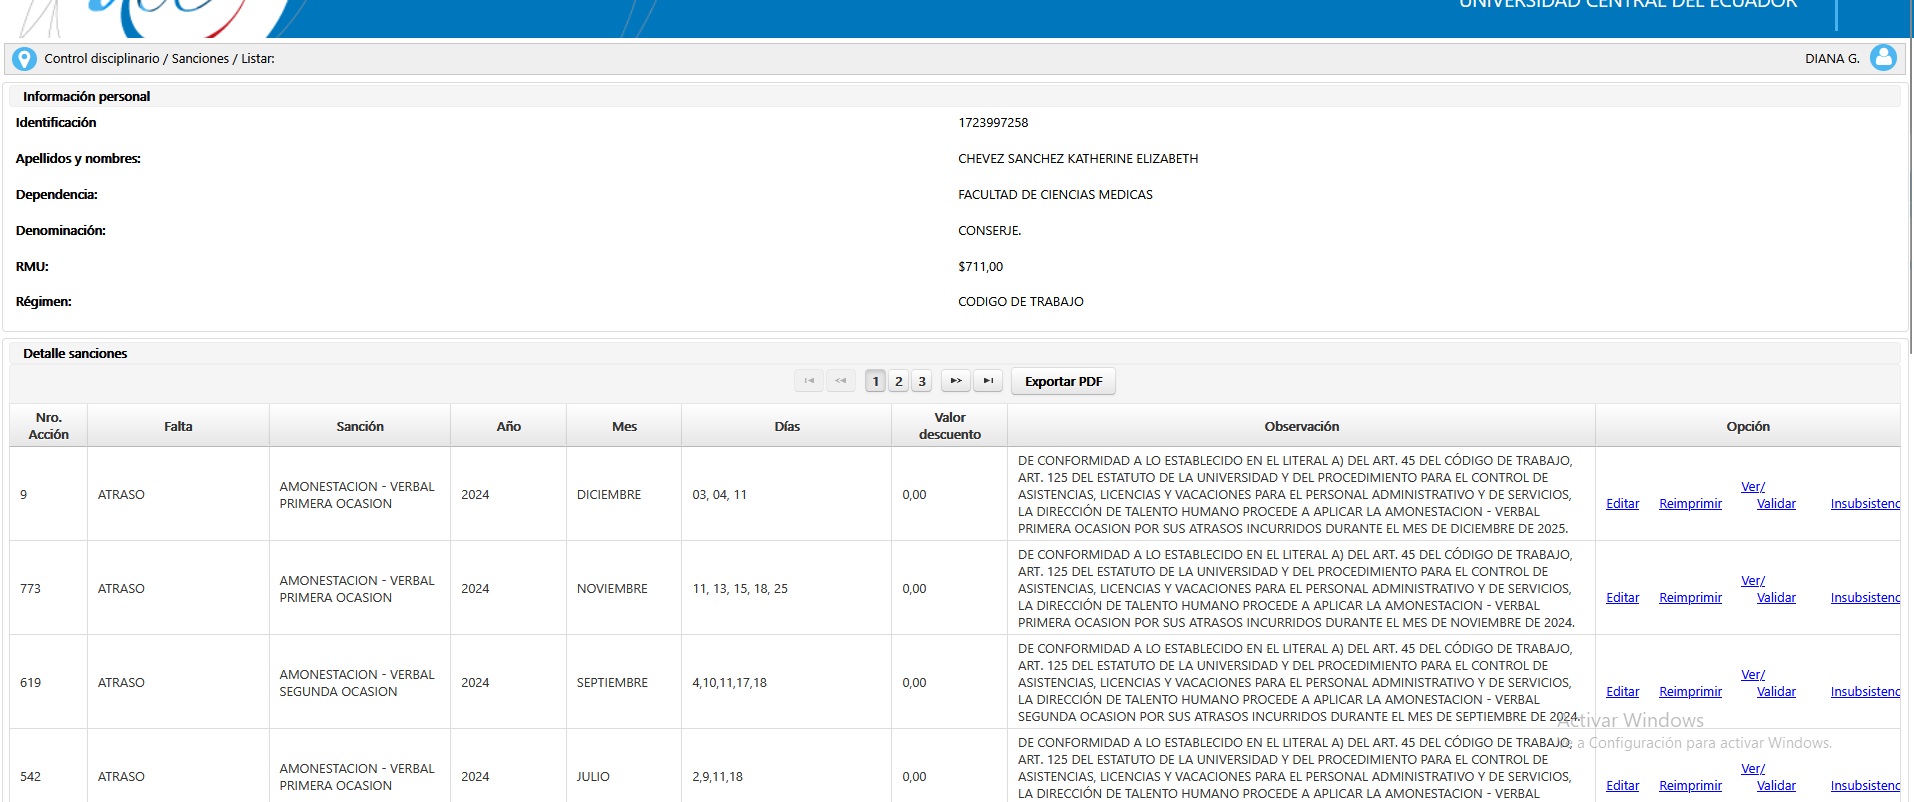
Task: Click the DIANA G. username text
Action: tap(1832, 59)
